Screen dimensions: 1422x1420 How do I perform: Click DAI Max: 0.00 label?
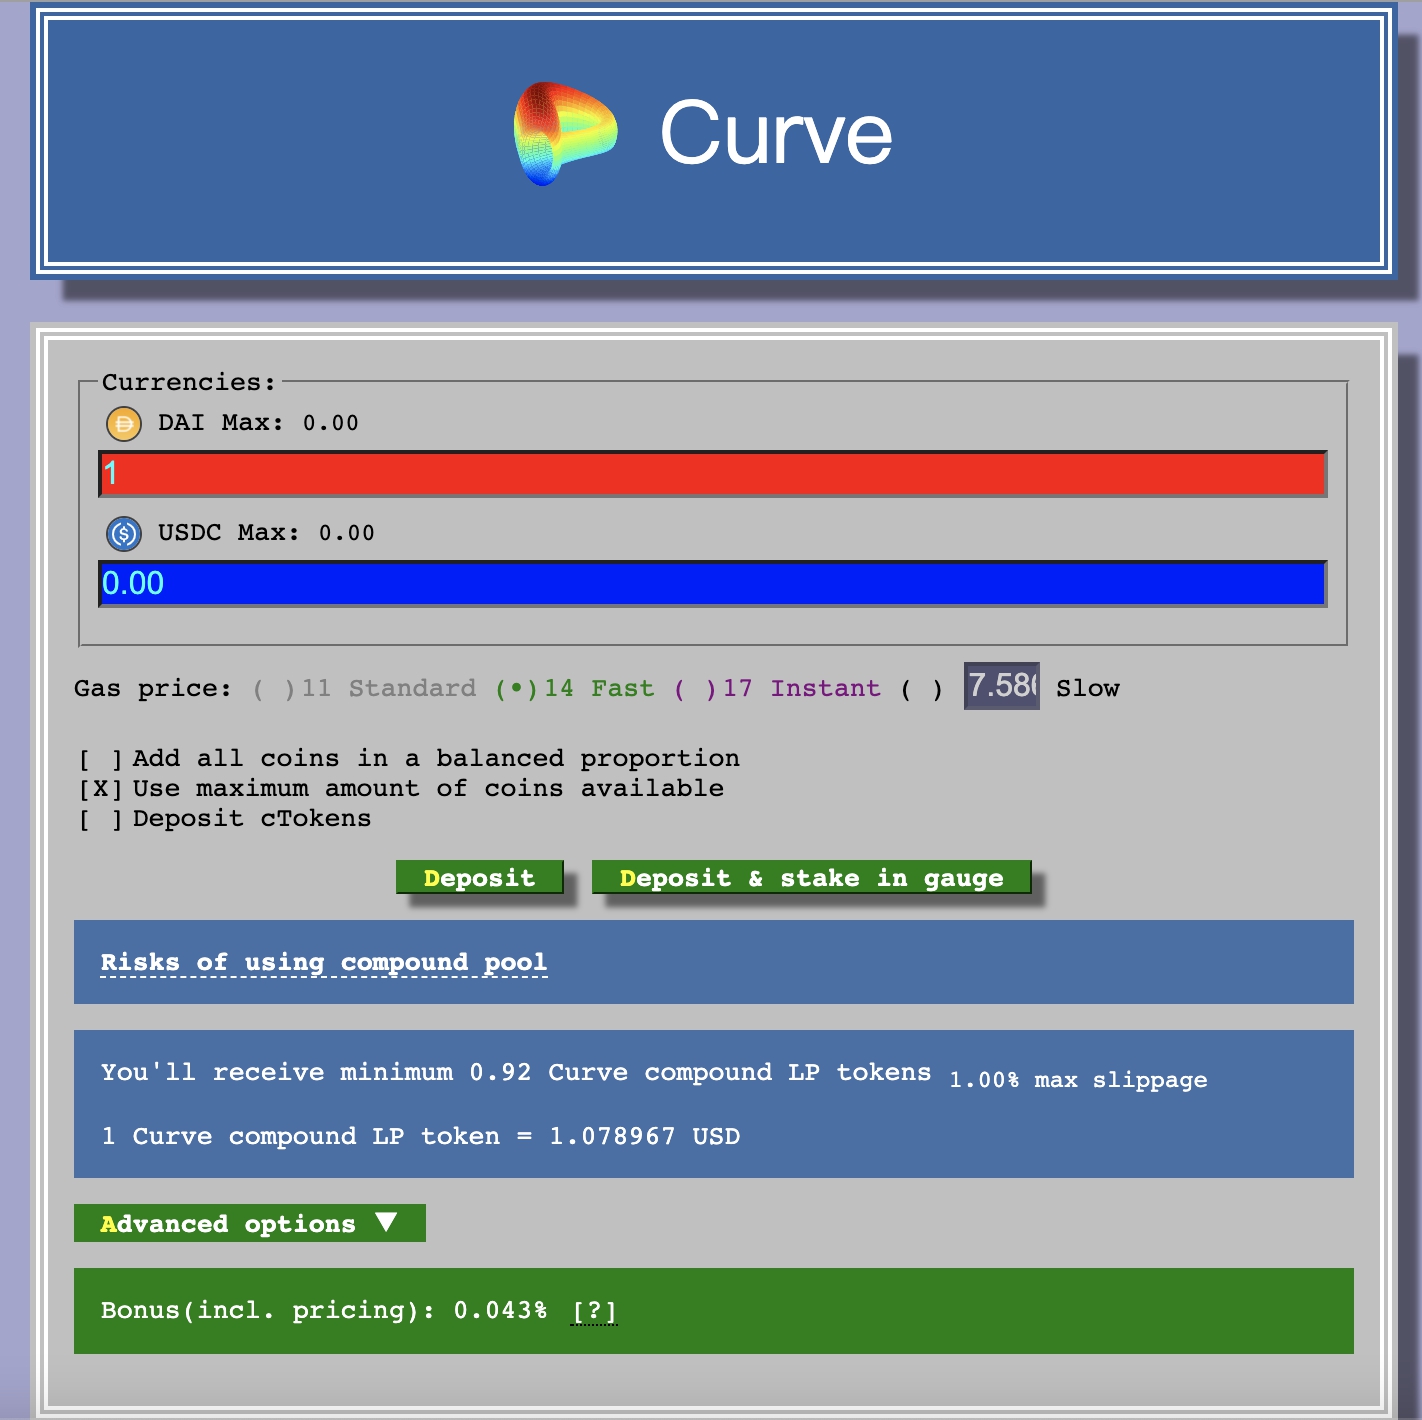[x=258, y=423]
